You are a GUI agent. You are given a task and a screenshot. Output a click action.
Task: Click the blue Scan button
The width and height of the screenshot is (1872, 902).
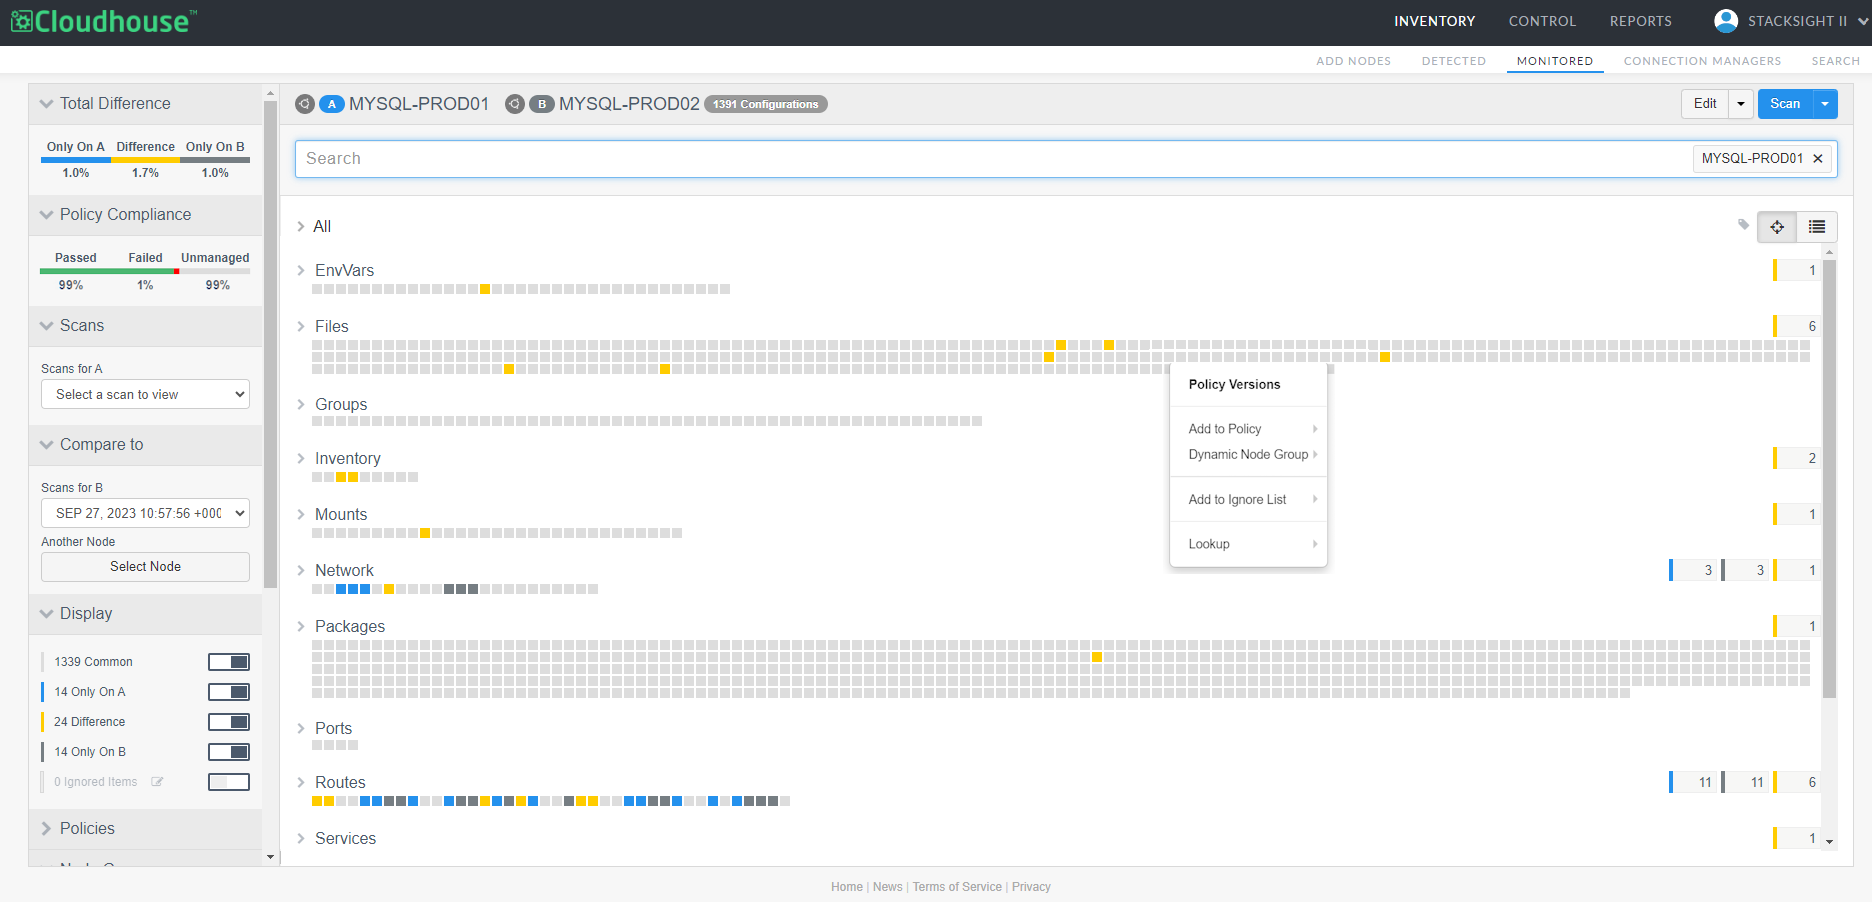tap(1785, 104)
